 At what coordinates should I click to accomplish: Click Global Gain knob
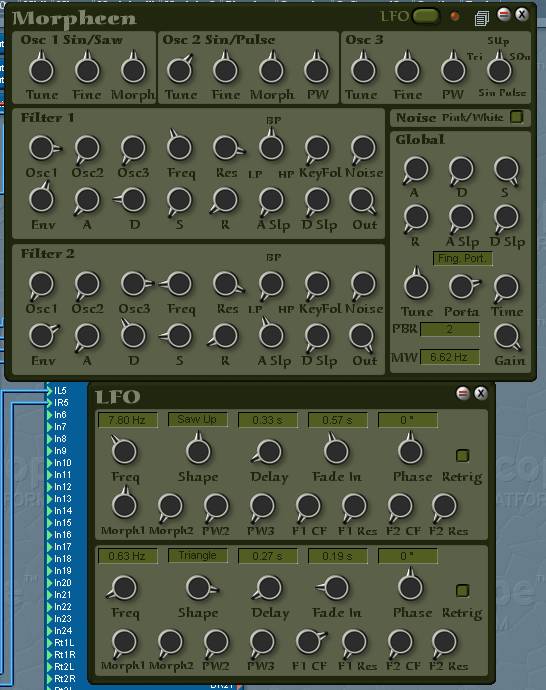[507, 336]
